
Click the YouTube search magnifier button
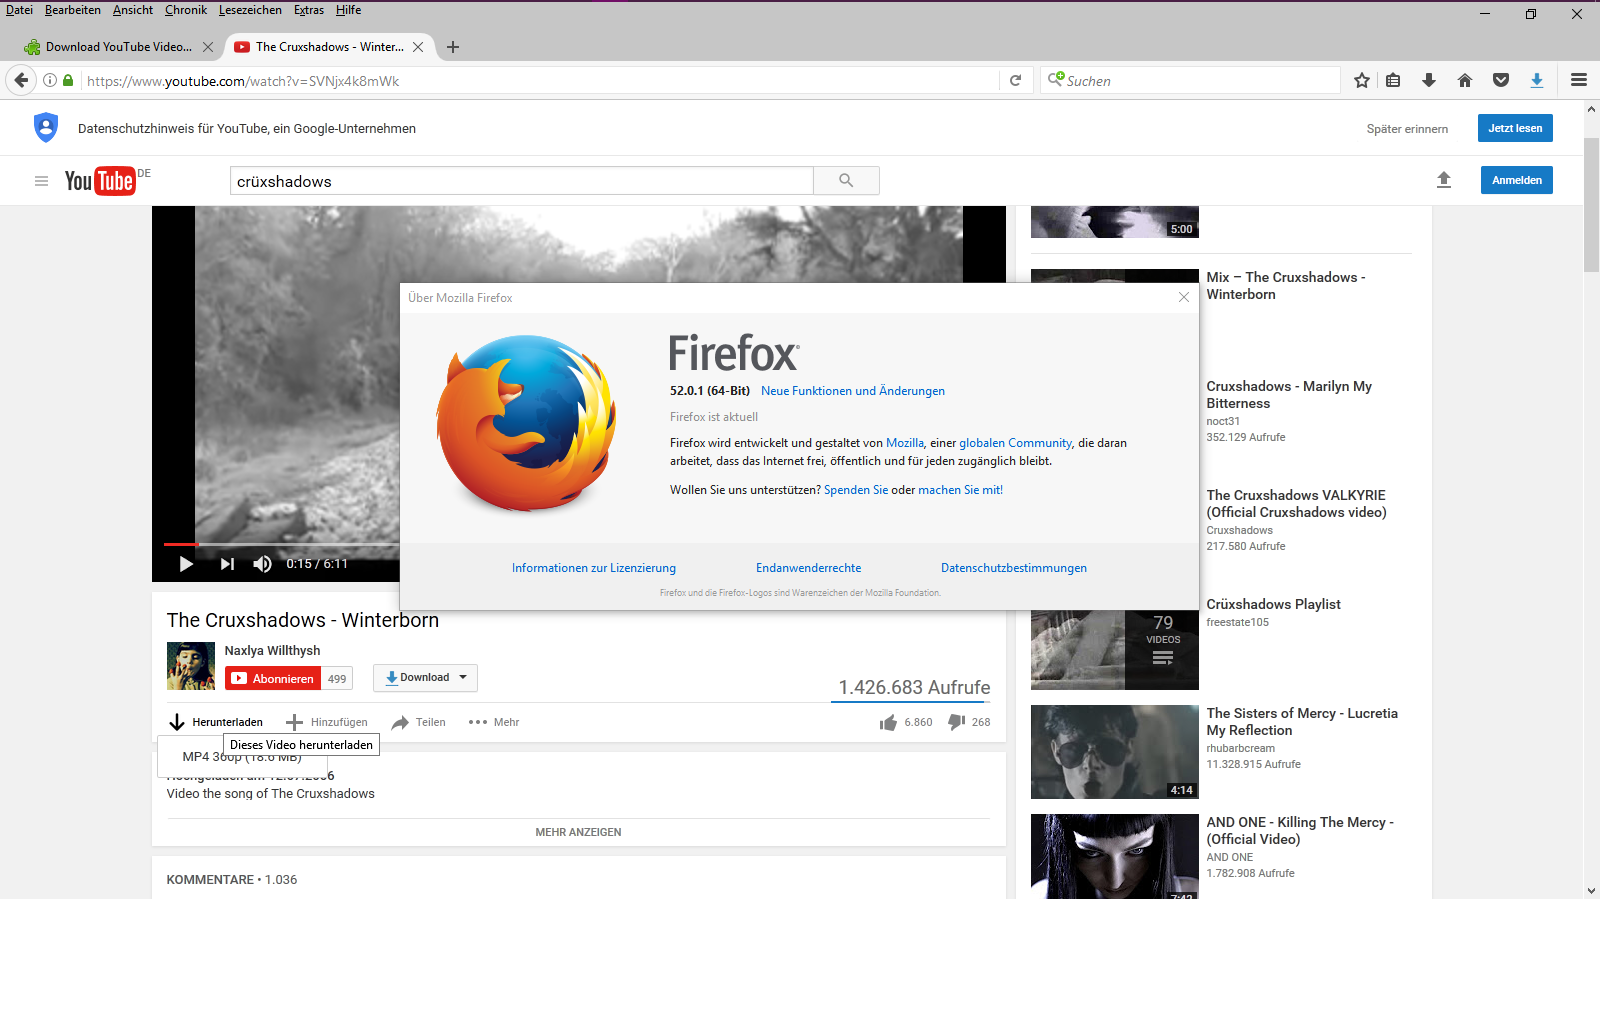(x=846, y=181)
